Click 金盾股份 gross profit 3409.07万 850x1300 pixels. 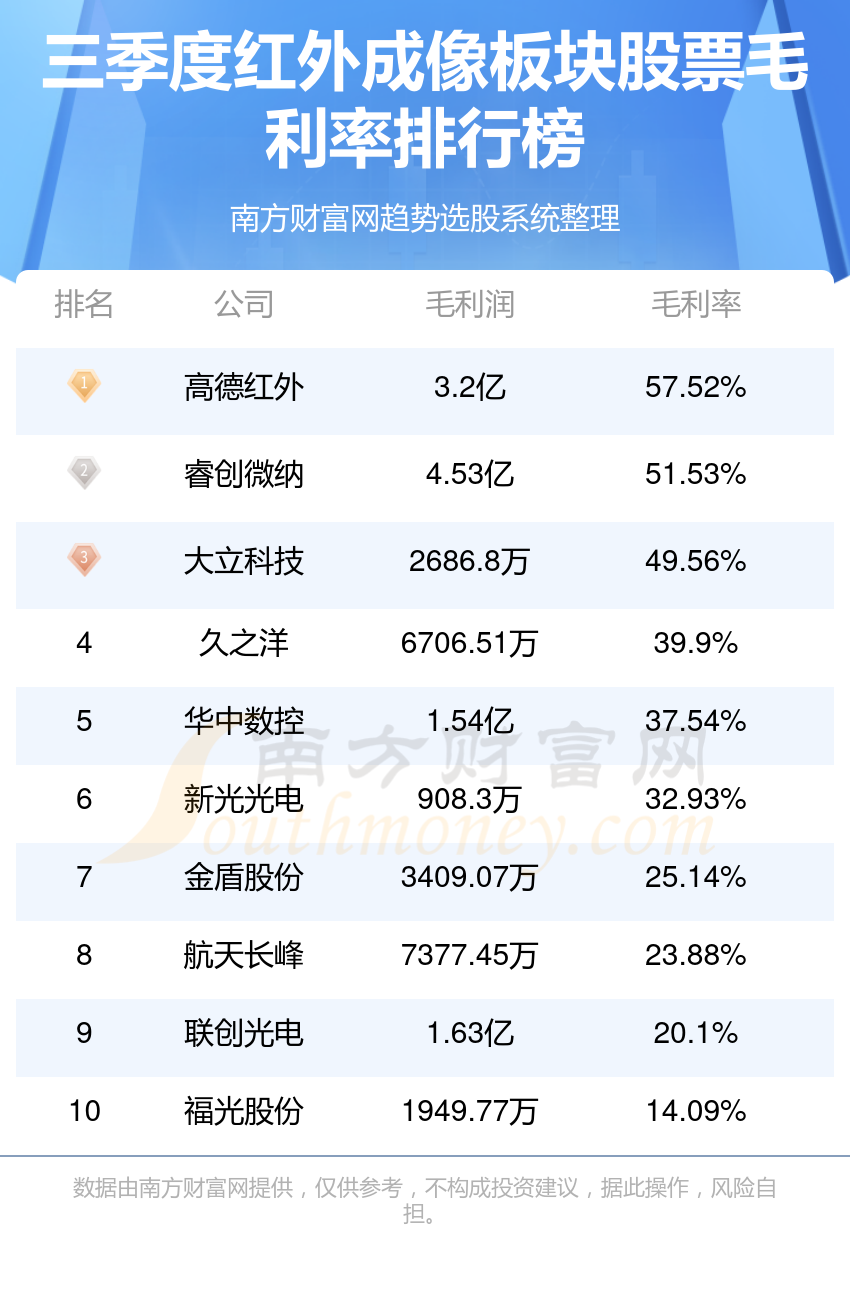click(x=470, y=877)
